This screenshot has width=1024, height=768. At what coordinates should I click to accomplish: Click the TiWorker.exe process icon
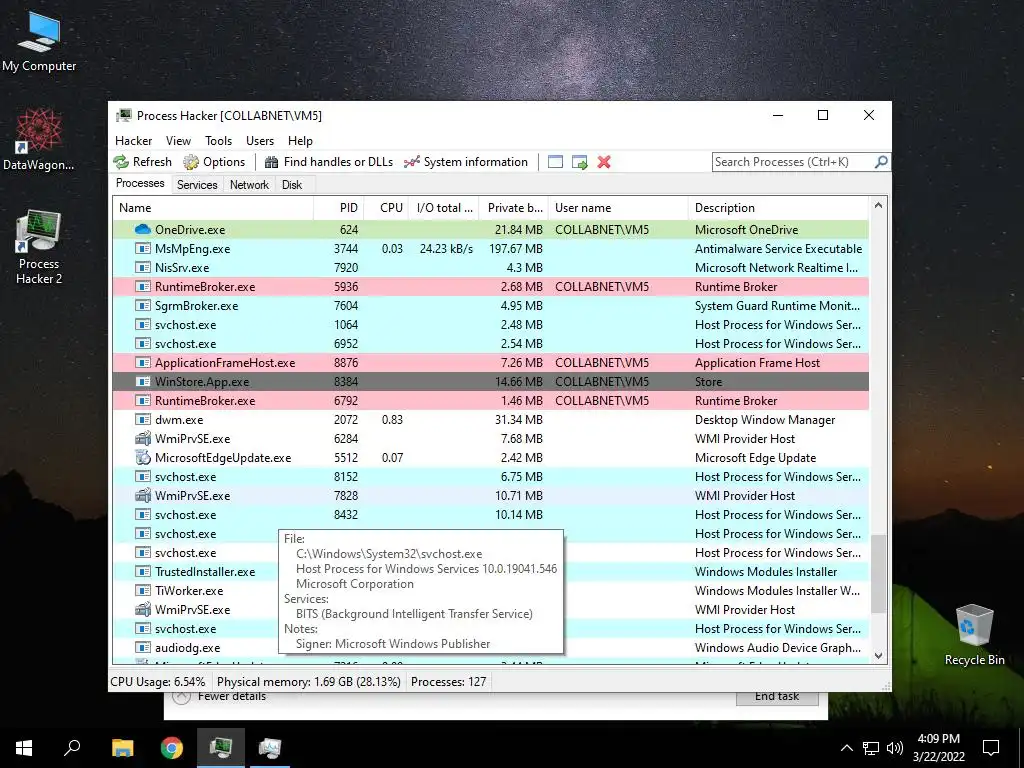[x=142, y=590]
